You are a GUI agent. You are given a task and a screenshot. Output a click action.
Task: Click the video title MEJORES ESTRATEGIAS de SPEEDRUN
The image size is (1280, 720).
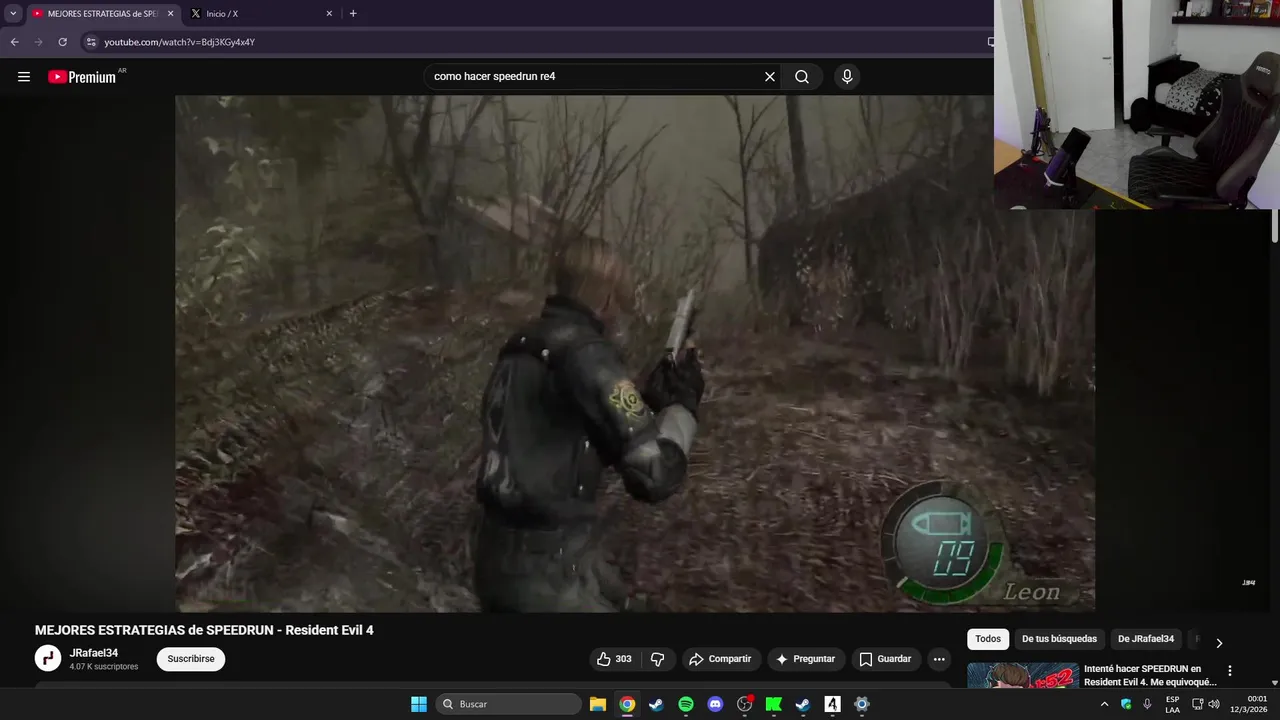click(x=204, y=630)
